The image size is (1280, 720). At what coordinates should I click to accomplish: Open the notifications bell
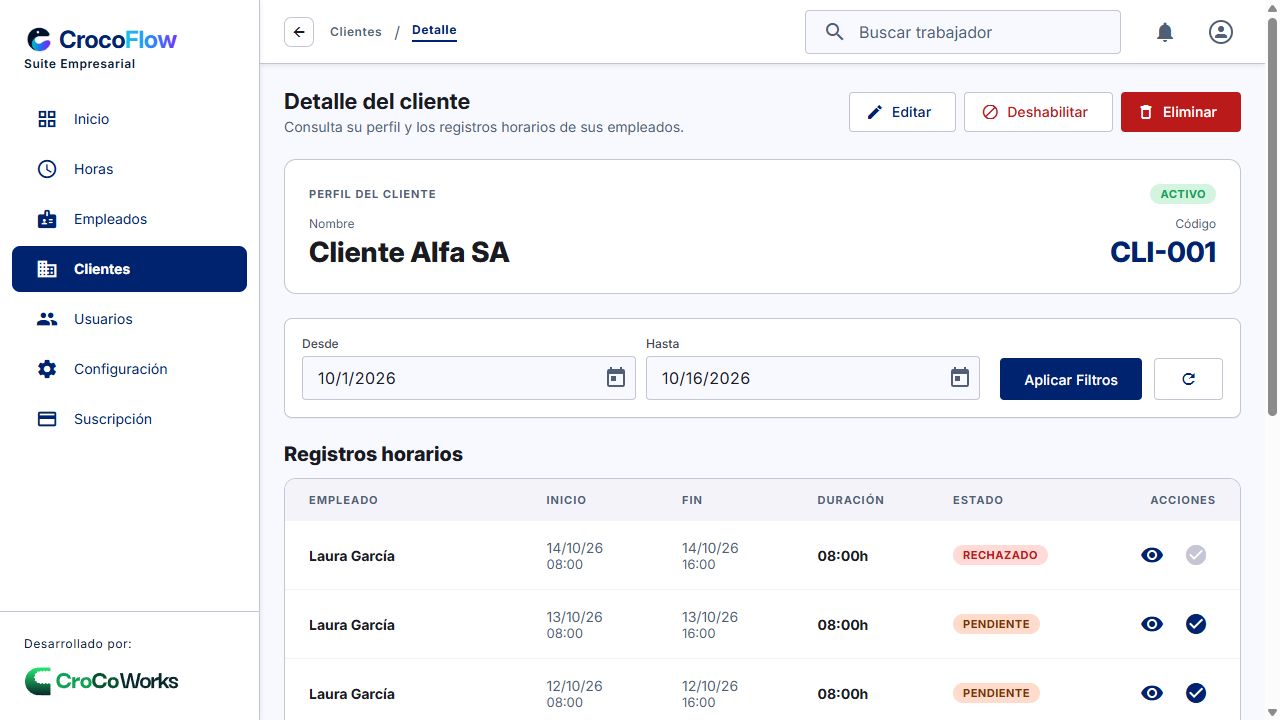click(1165, 32)
